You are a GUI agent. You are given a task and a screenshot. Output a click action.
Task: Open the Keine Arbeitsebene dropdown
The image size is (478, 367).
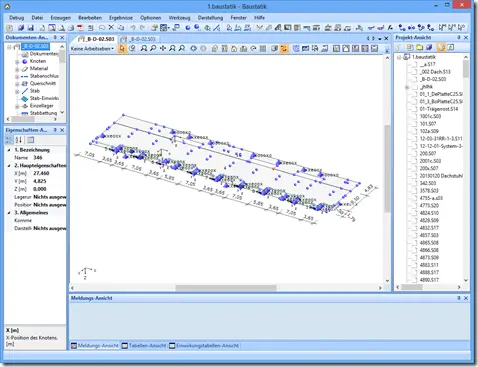pyautogui.click(x=92, y=49)
